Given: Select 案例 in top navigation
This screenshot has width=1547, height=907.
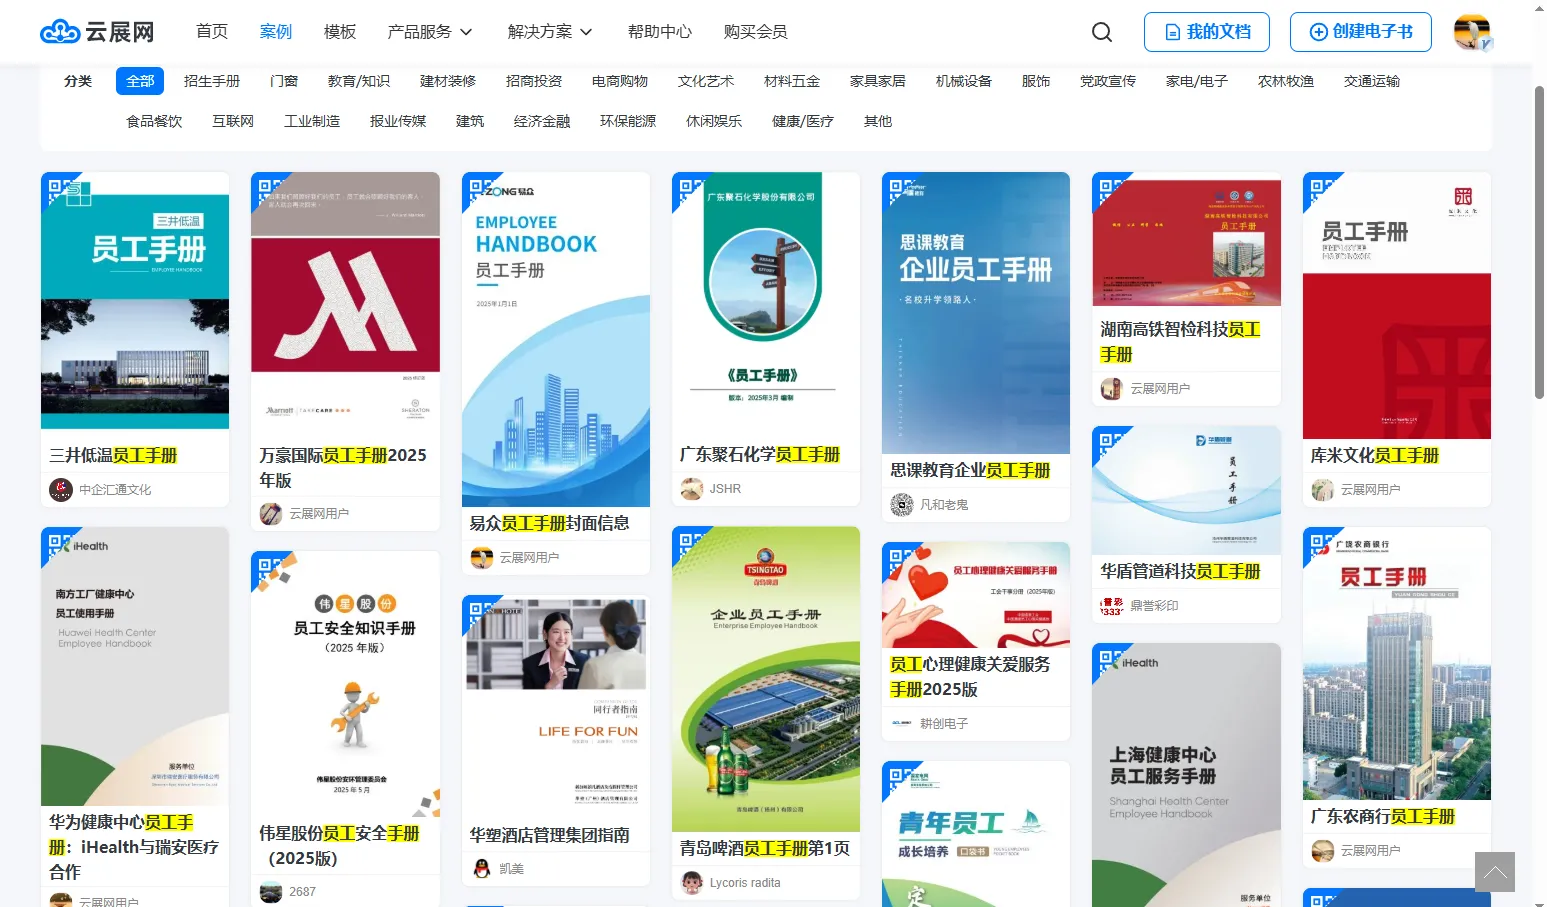Looking at the screenshot, I should (276, 32).
